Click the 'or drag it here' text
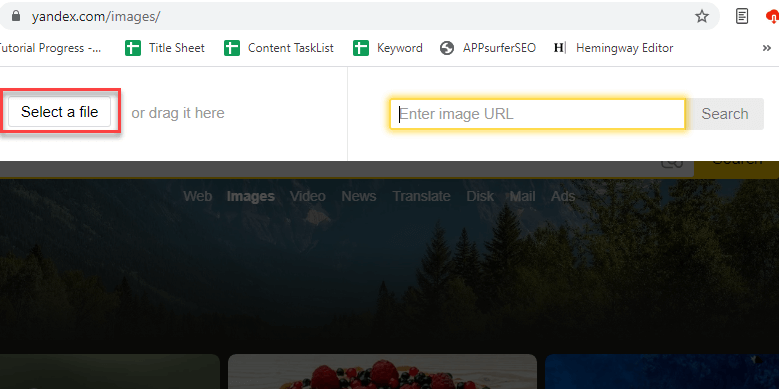 tap(178, 113)
